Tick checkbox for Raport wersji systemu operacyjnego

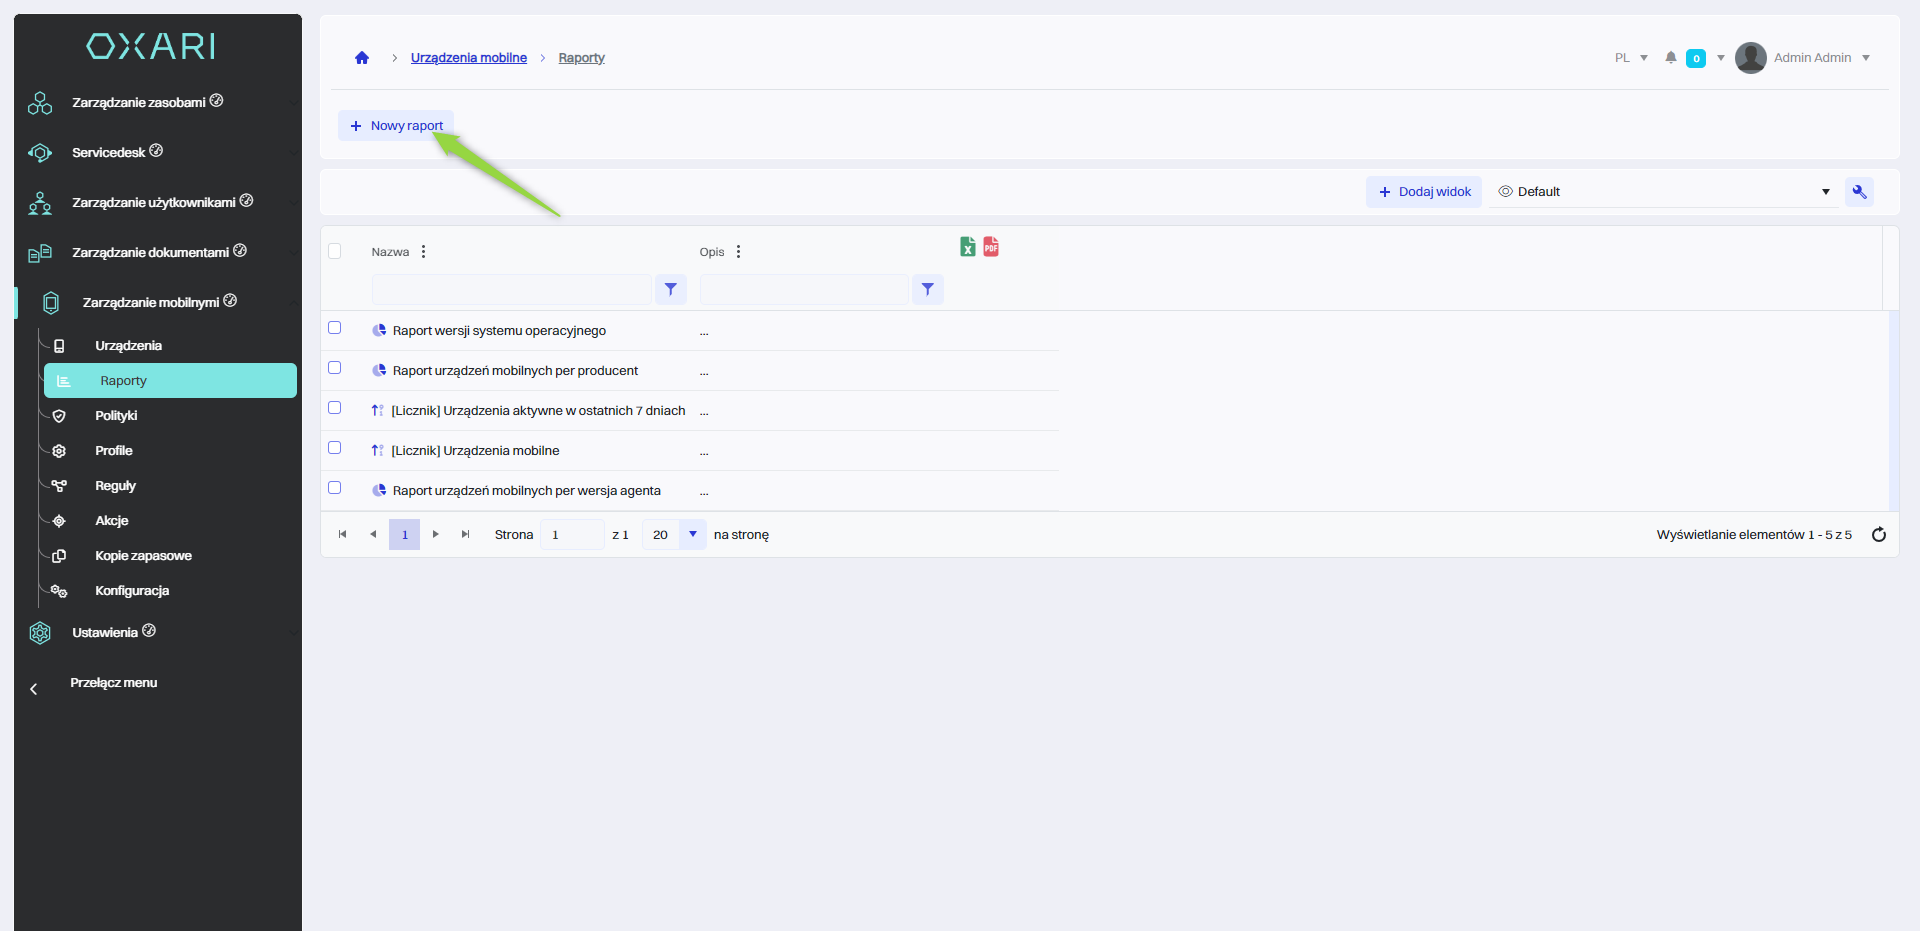[x=335, y=328]
